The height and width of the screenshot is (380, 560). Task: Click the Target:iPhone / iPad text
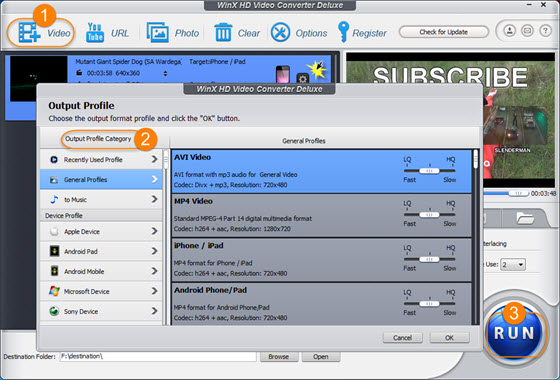coord(217,61)
